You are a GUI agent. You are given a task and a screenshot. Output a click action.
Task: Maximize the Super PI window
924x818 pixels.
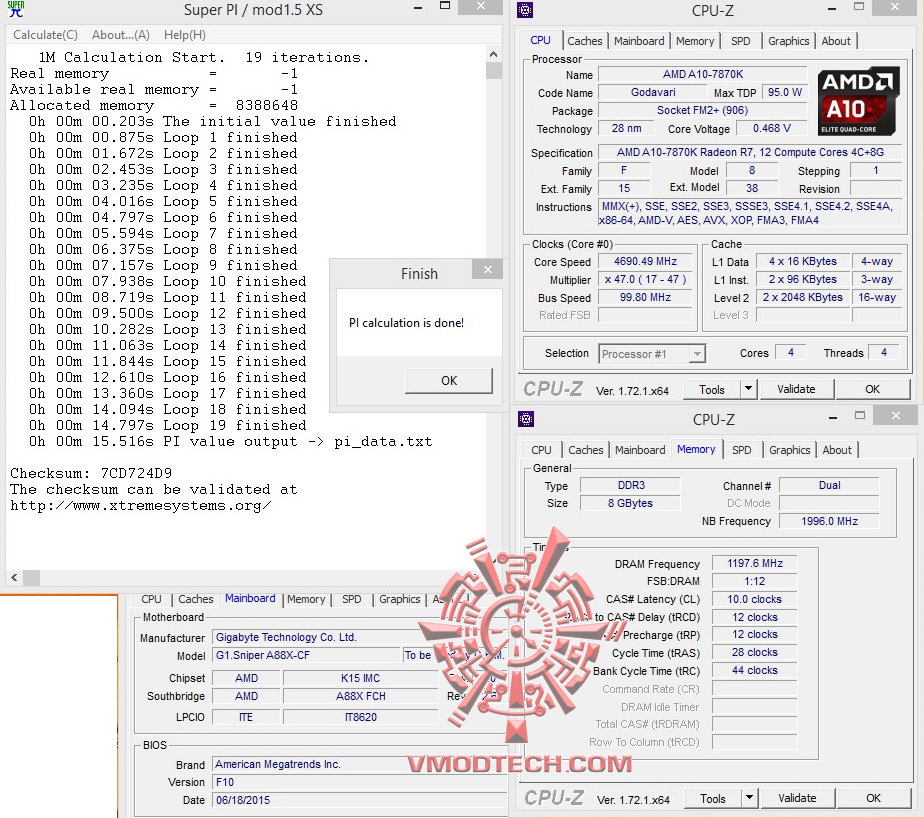coord(445,6)
